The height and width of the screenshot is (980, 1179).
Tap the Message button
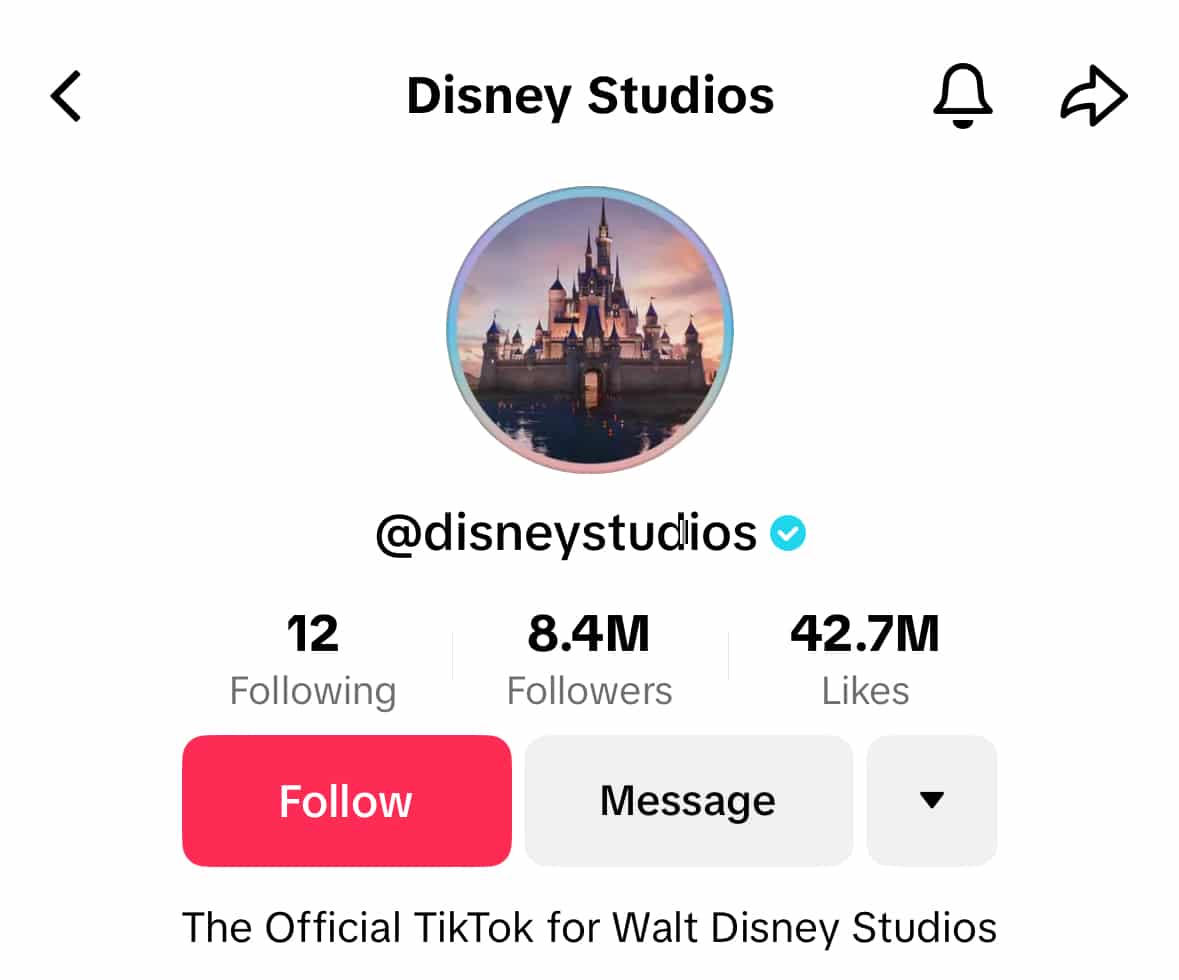(688, 801)
